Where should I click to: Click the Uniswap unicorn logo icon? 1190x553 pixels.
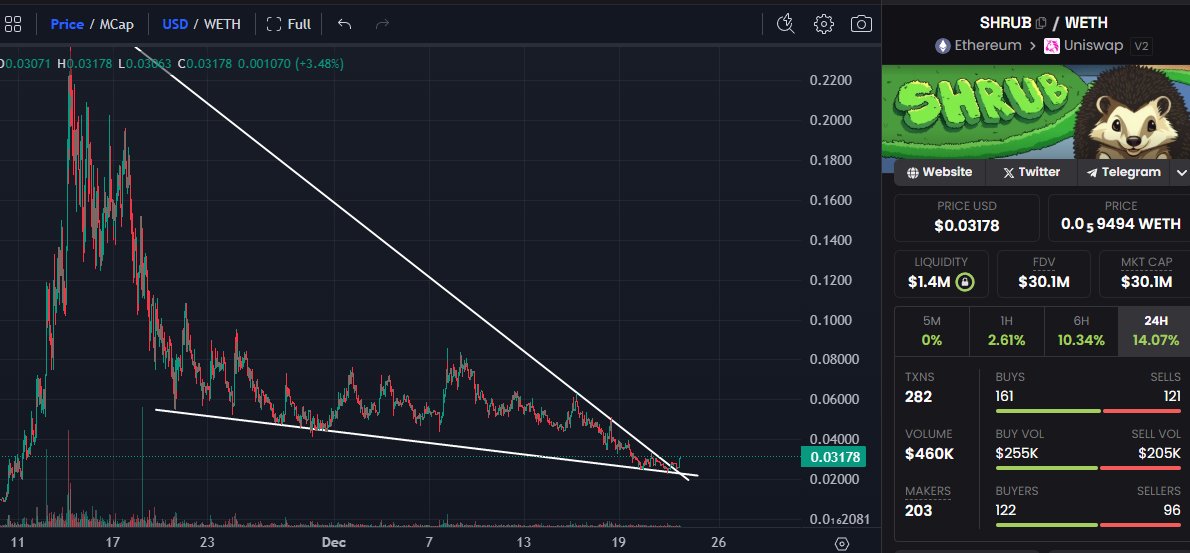1052,46
